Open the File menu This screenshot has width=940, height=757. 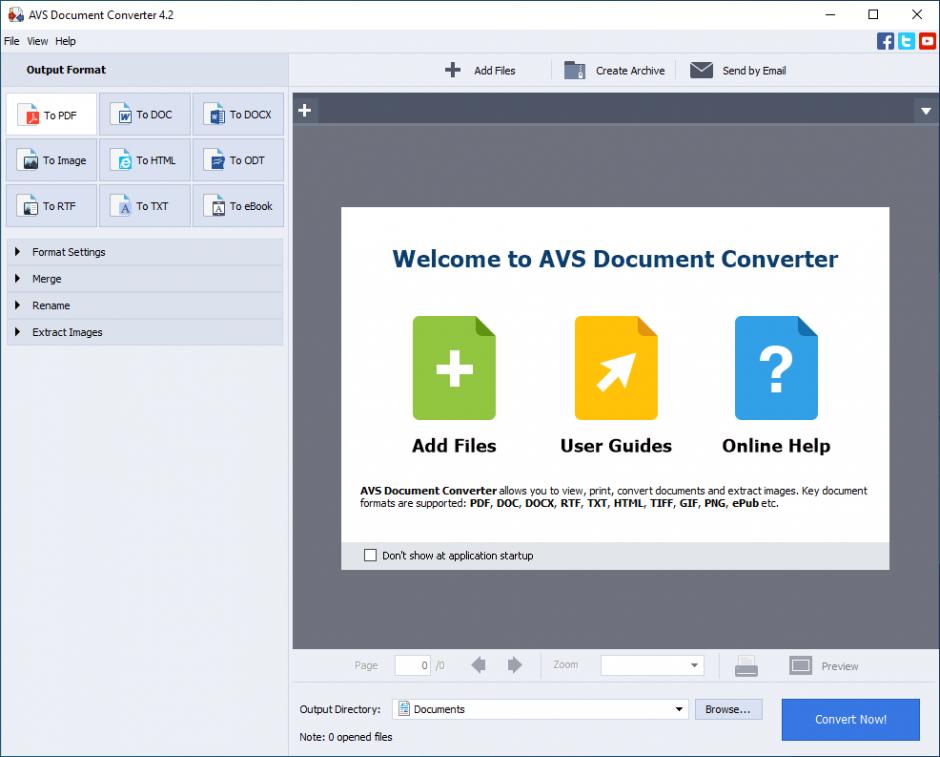(x=11, y=41)
